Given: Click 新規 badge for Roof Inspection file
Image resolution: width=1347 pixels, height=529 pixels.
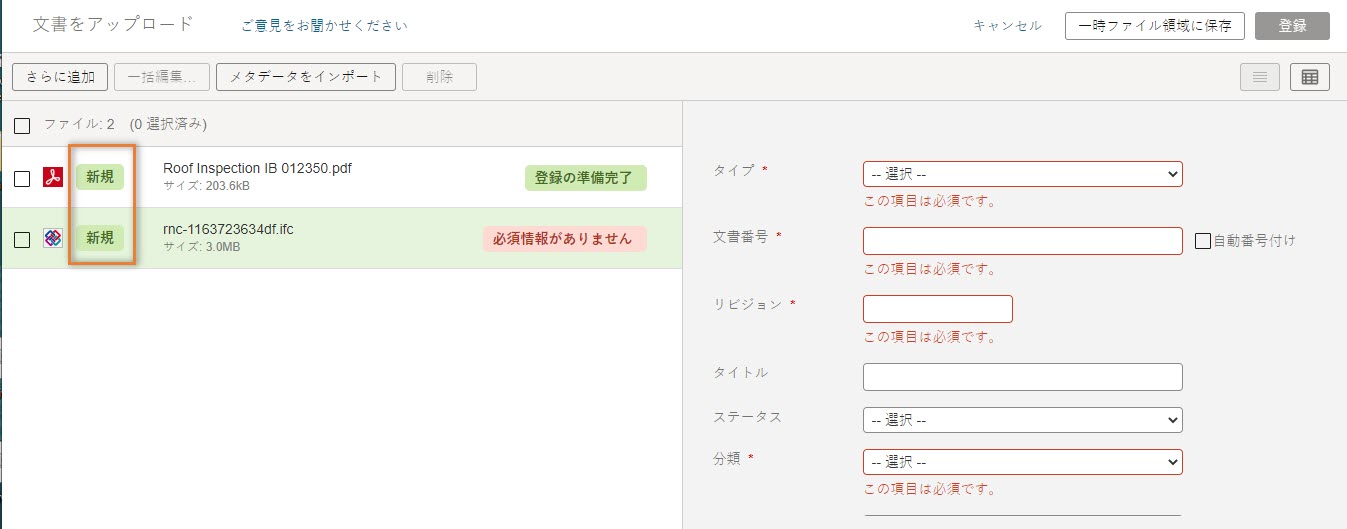Looking at the screenshot, I should [100, 177].
